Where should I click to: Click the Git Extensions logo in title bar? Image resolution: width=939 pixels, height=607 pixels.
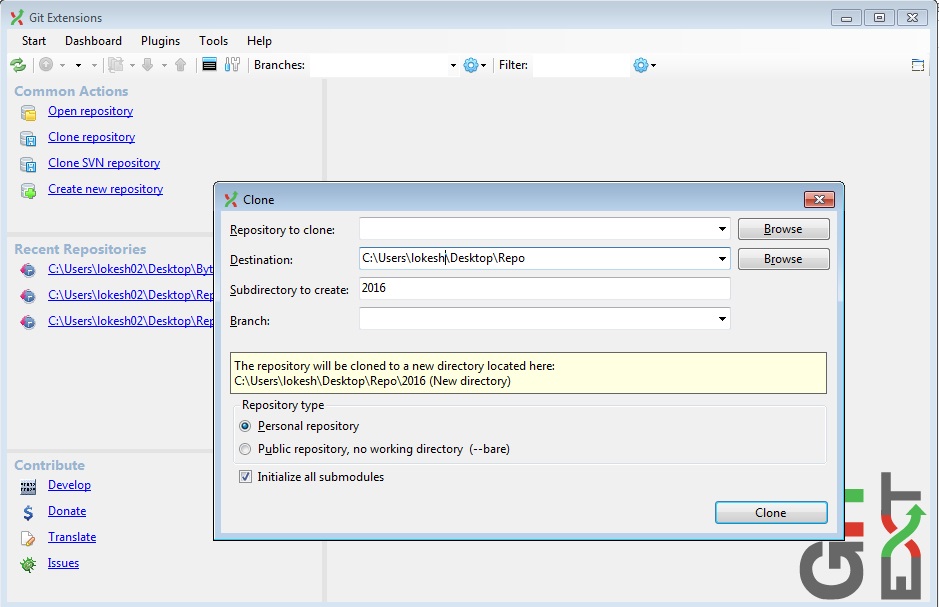click(x=17, y=17)
